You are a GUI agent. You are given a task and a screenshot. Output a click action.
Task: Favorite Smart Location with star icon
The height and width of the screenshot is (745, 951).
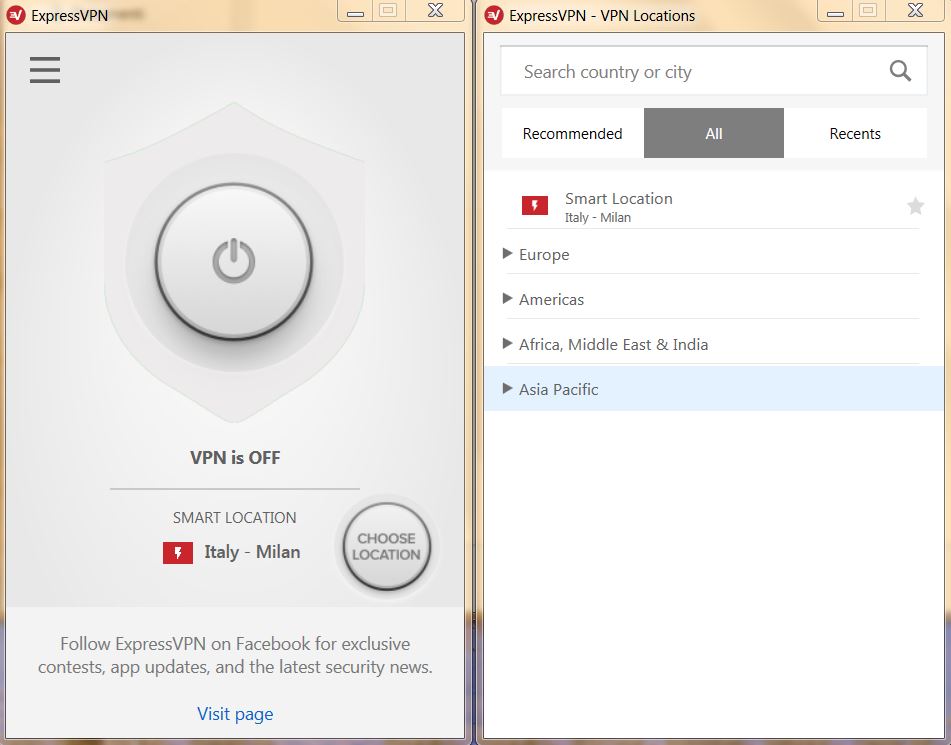click(915, 206)
